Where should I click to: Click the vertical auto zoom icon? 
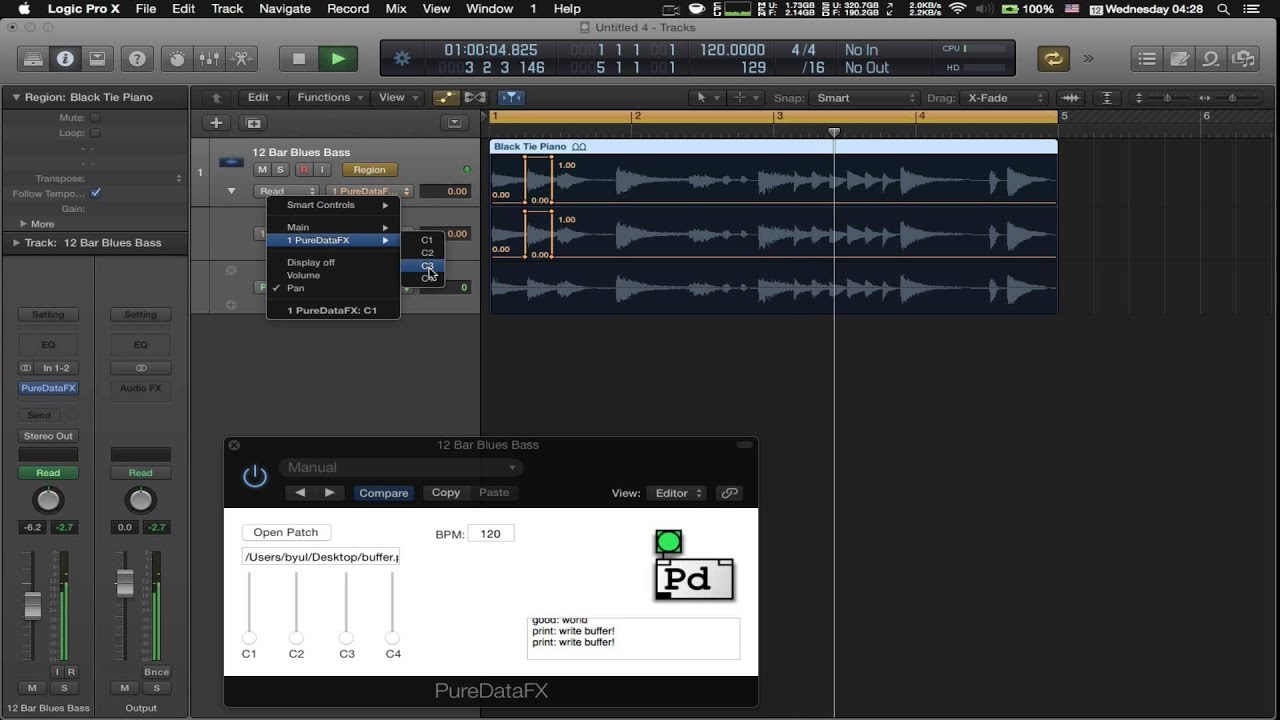coord(1107,98)
